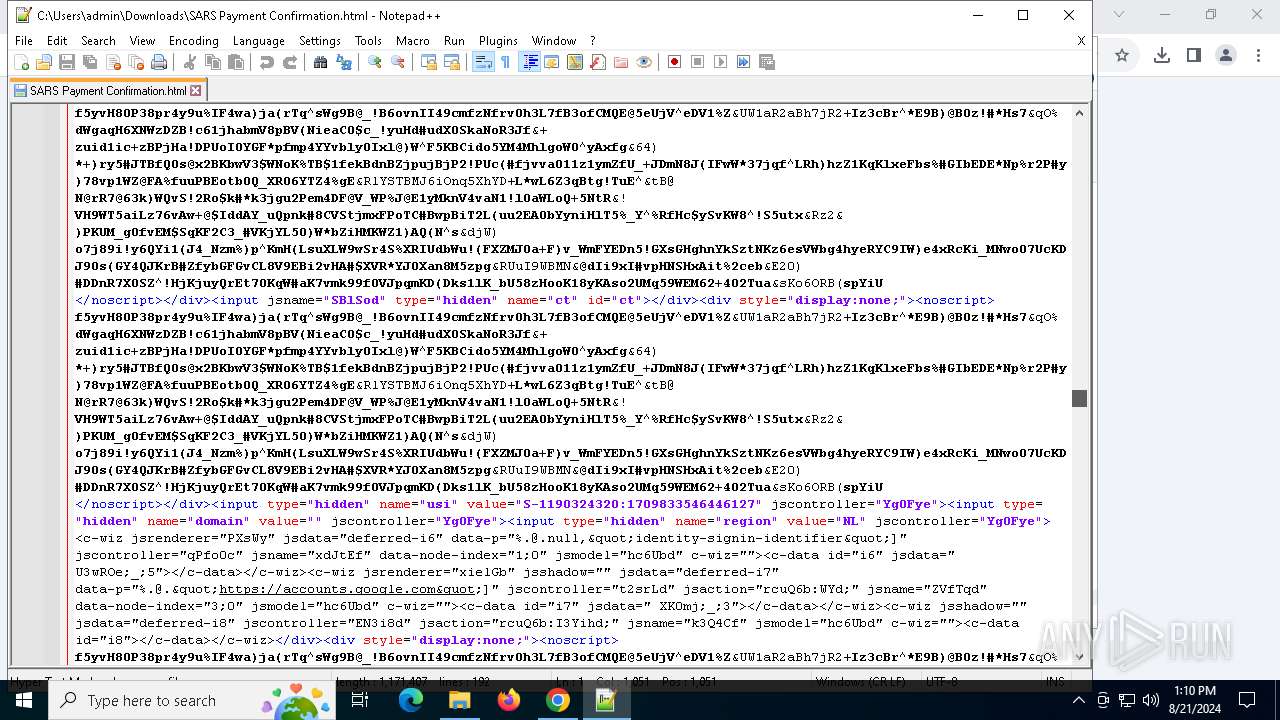Screen dimensions: 1280x720
Task: Click the Close document toolbar icon
Action: click(113, 62)
